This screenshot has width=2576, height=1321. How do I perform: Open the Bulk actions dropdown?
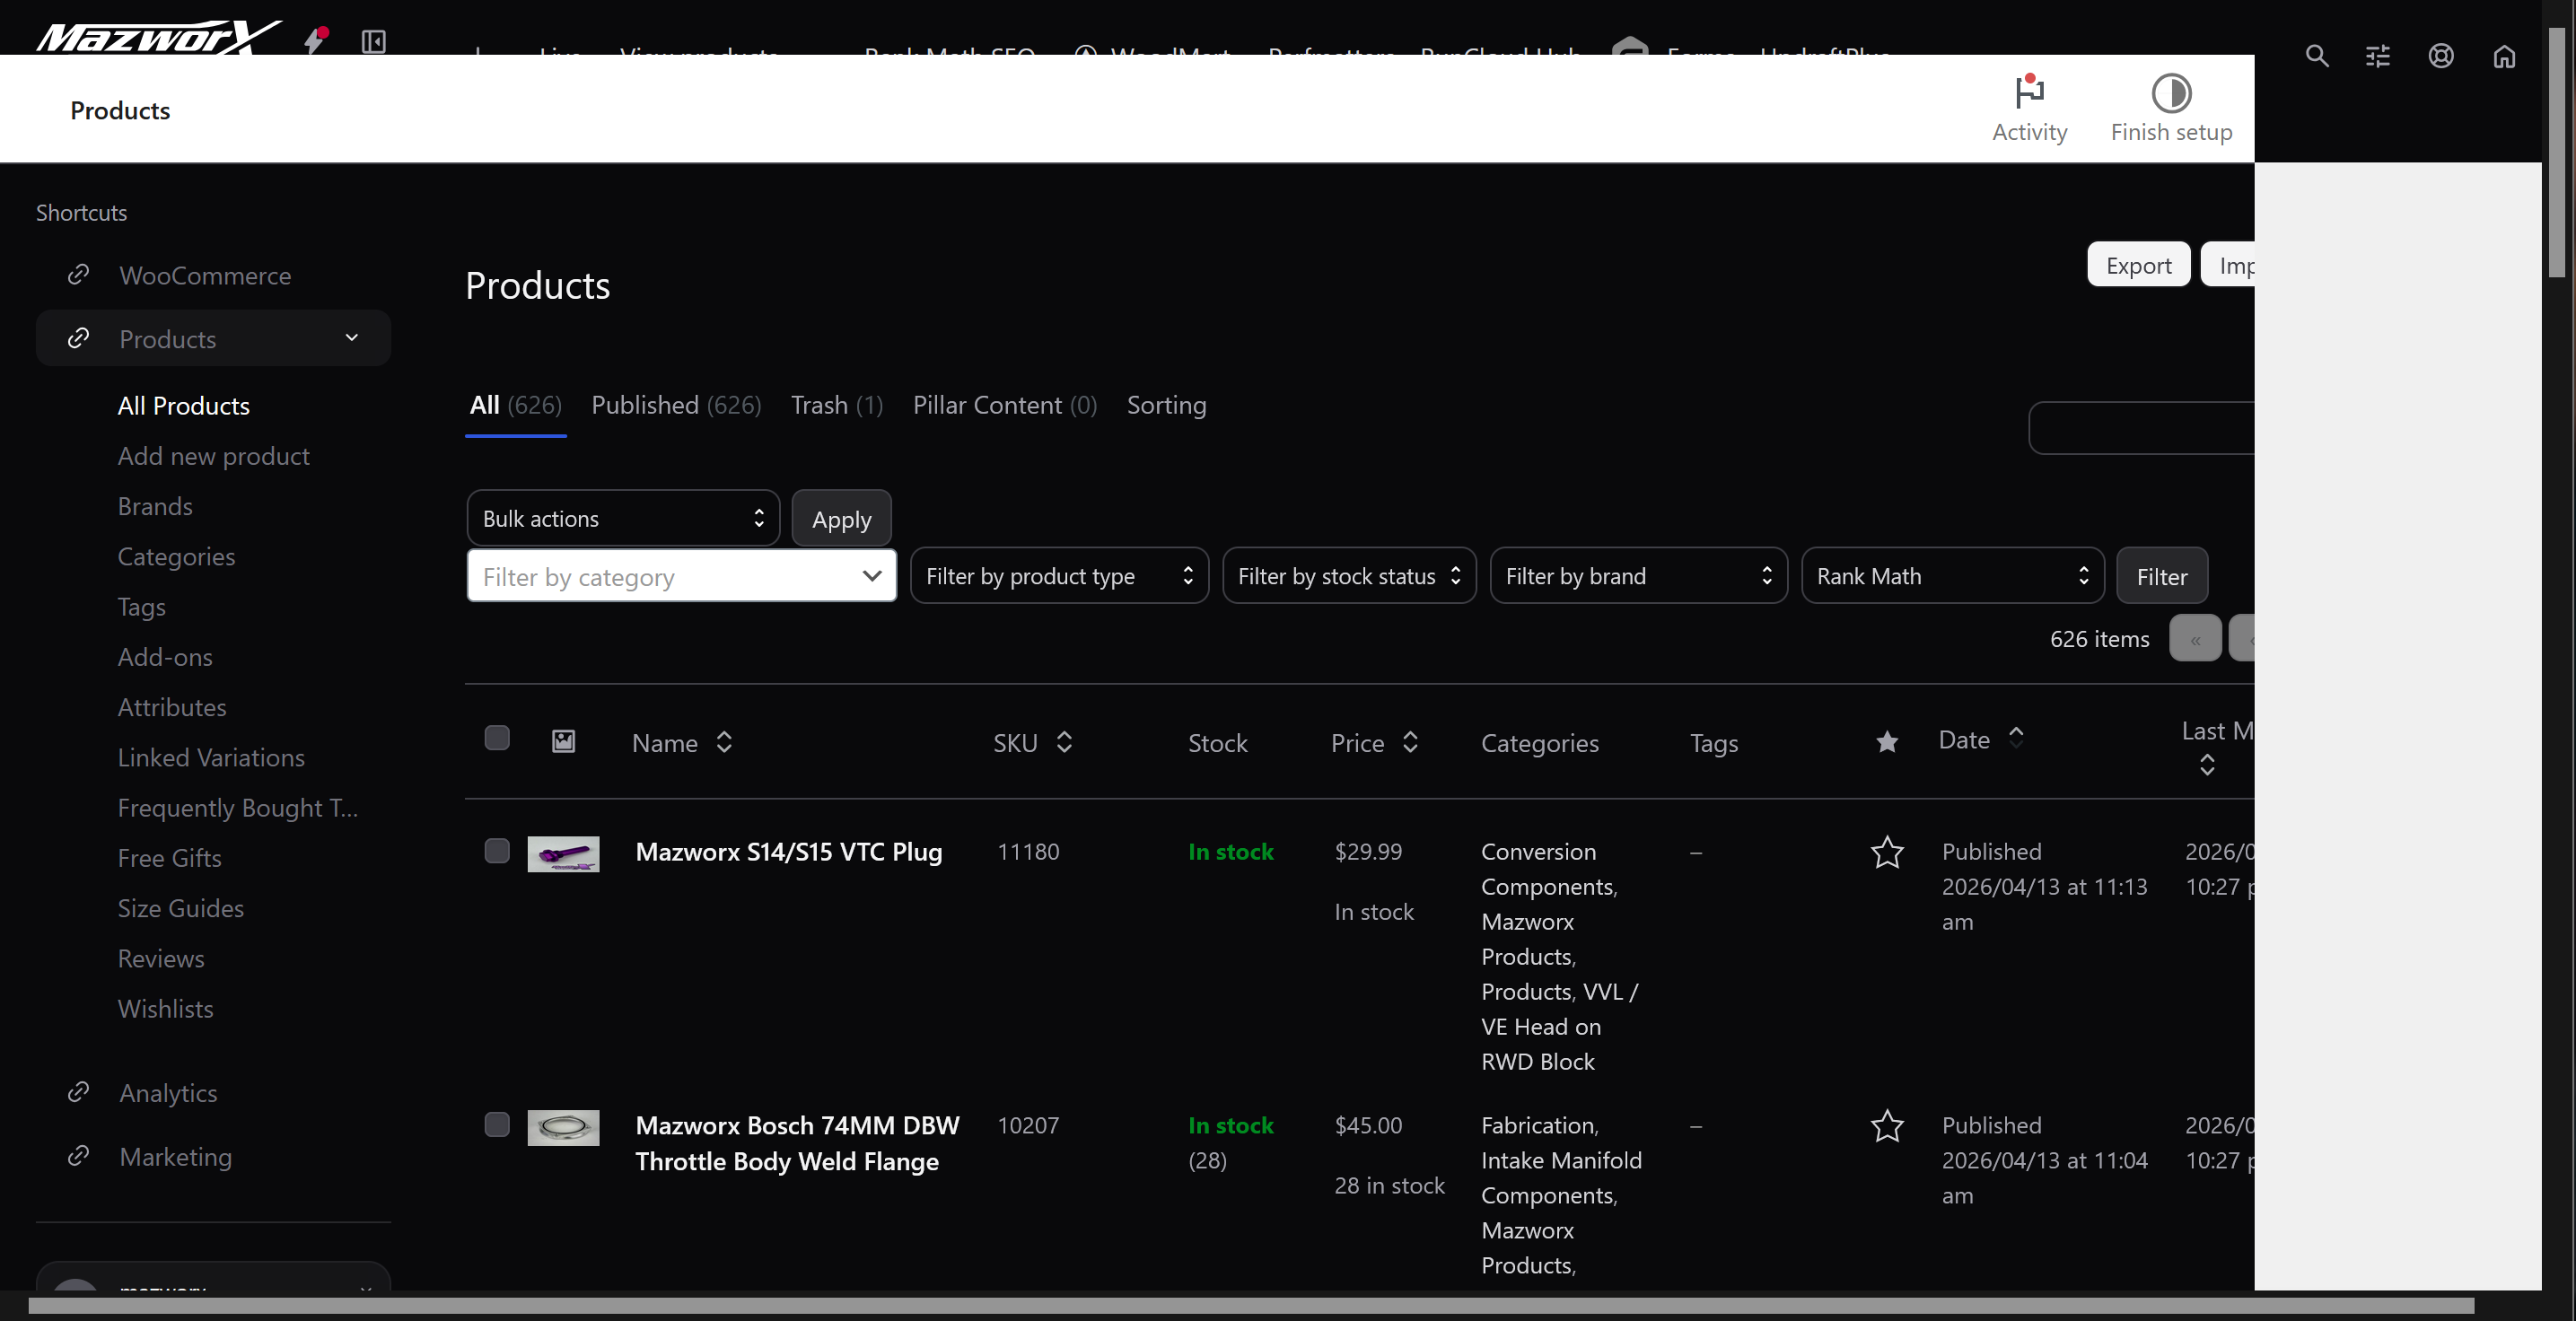[623, 518]
